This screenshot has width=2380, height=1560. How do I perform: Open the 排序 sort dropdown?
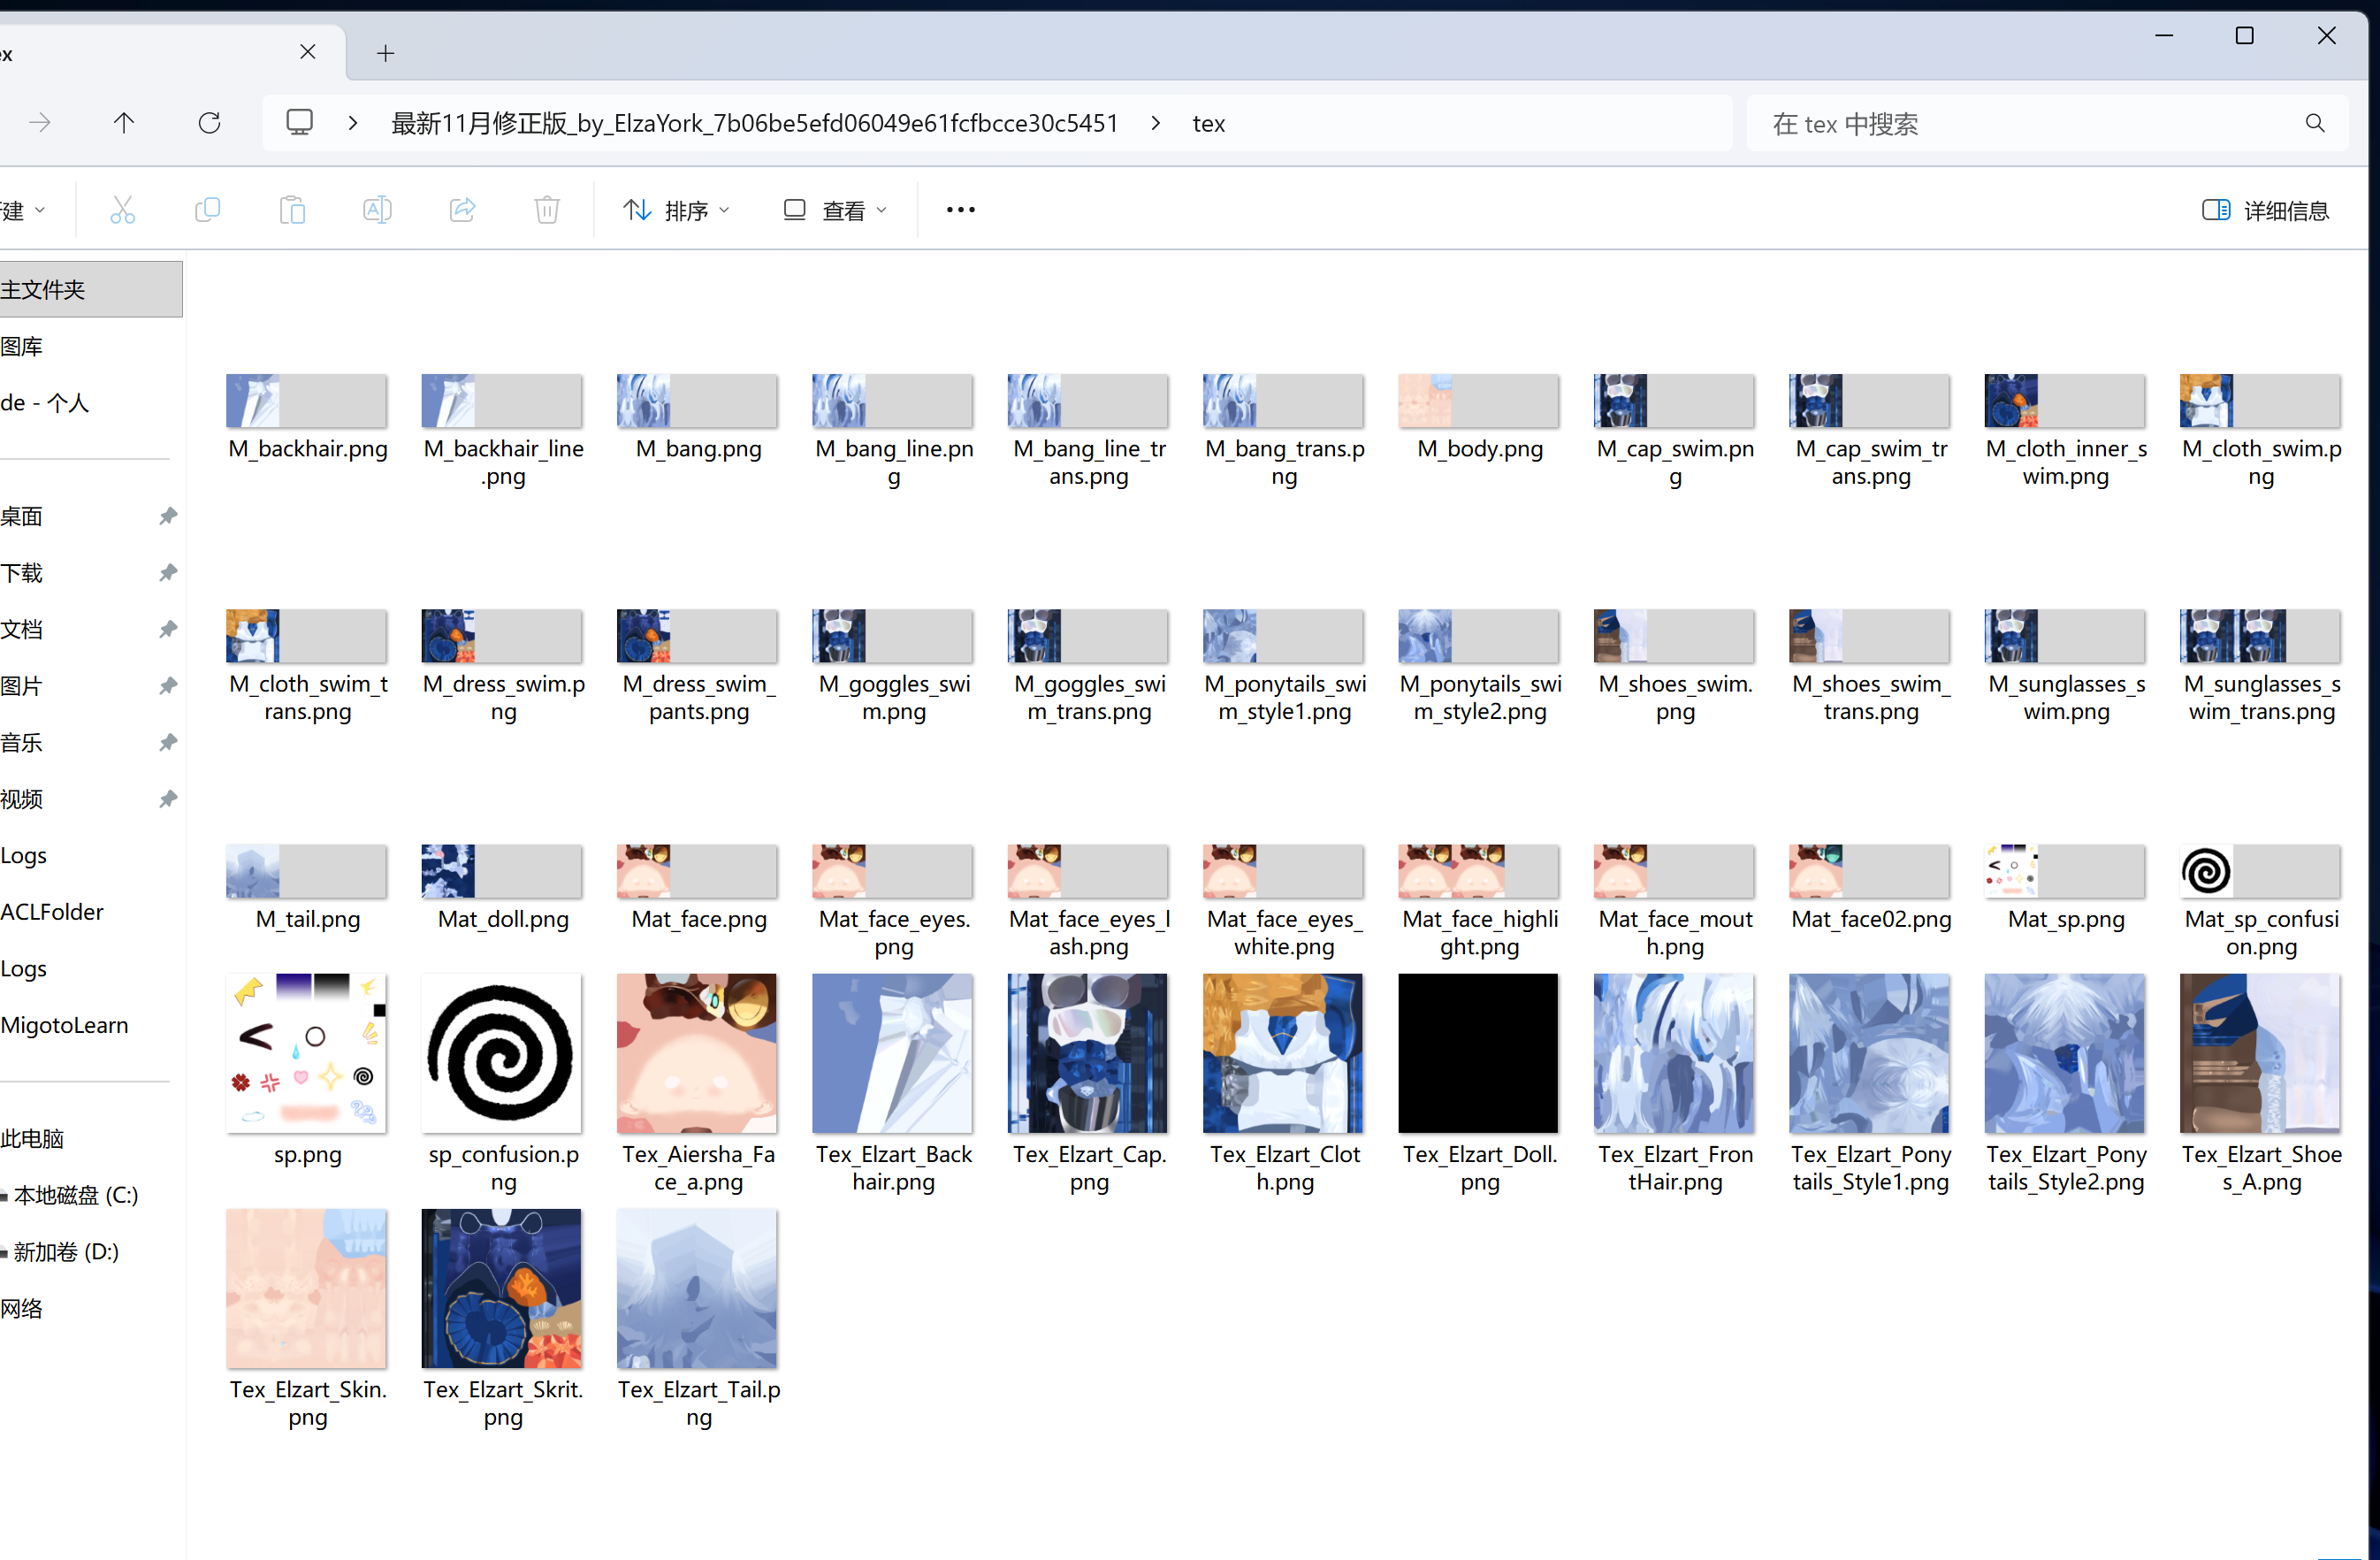point(677,210)
